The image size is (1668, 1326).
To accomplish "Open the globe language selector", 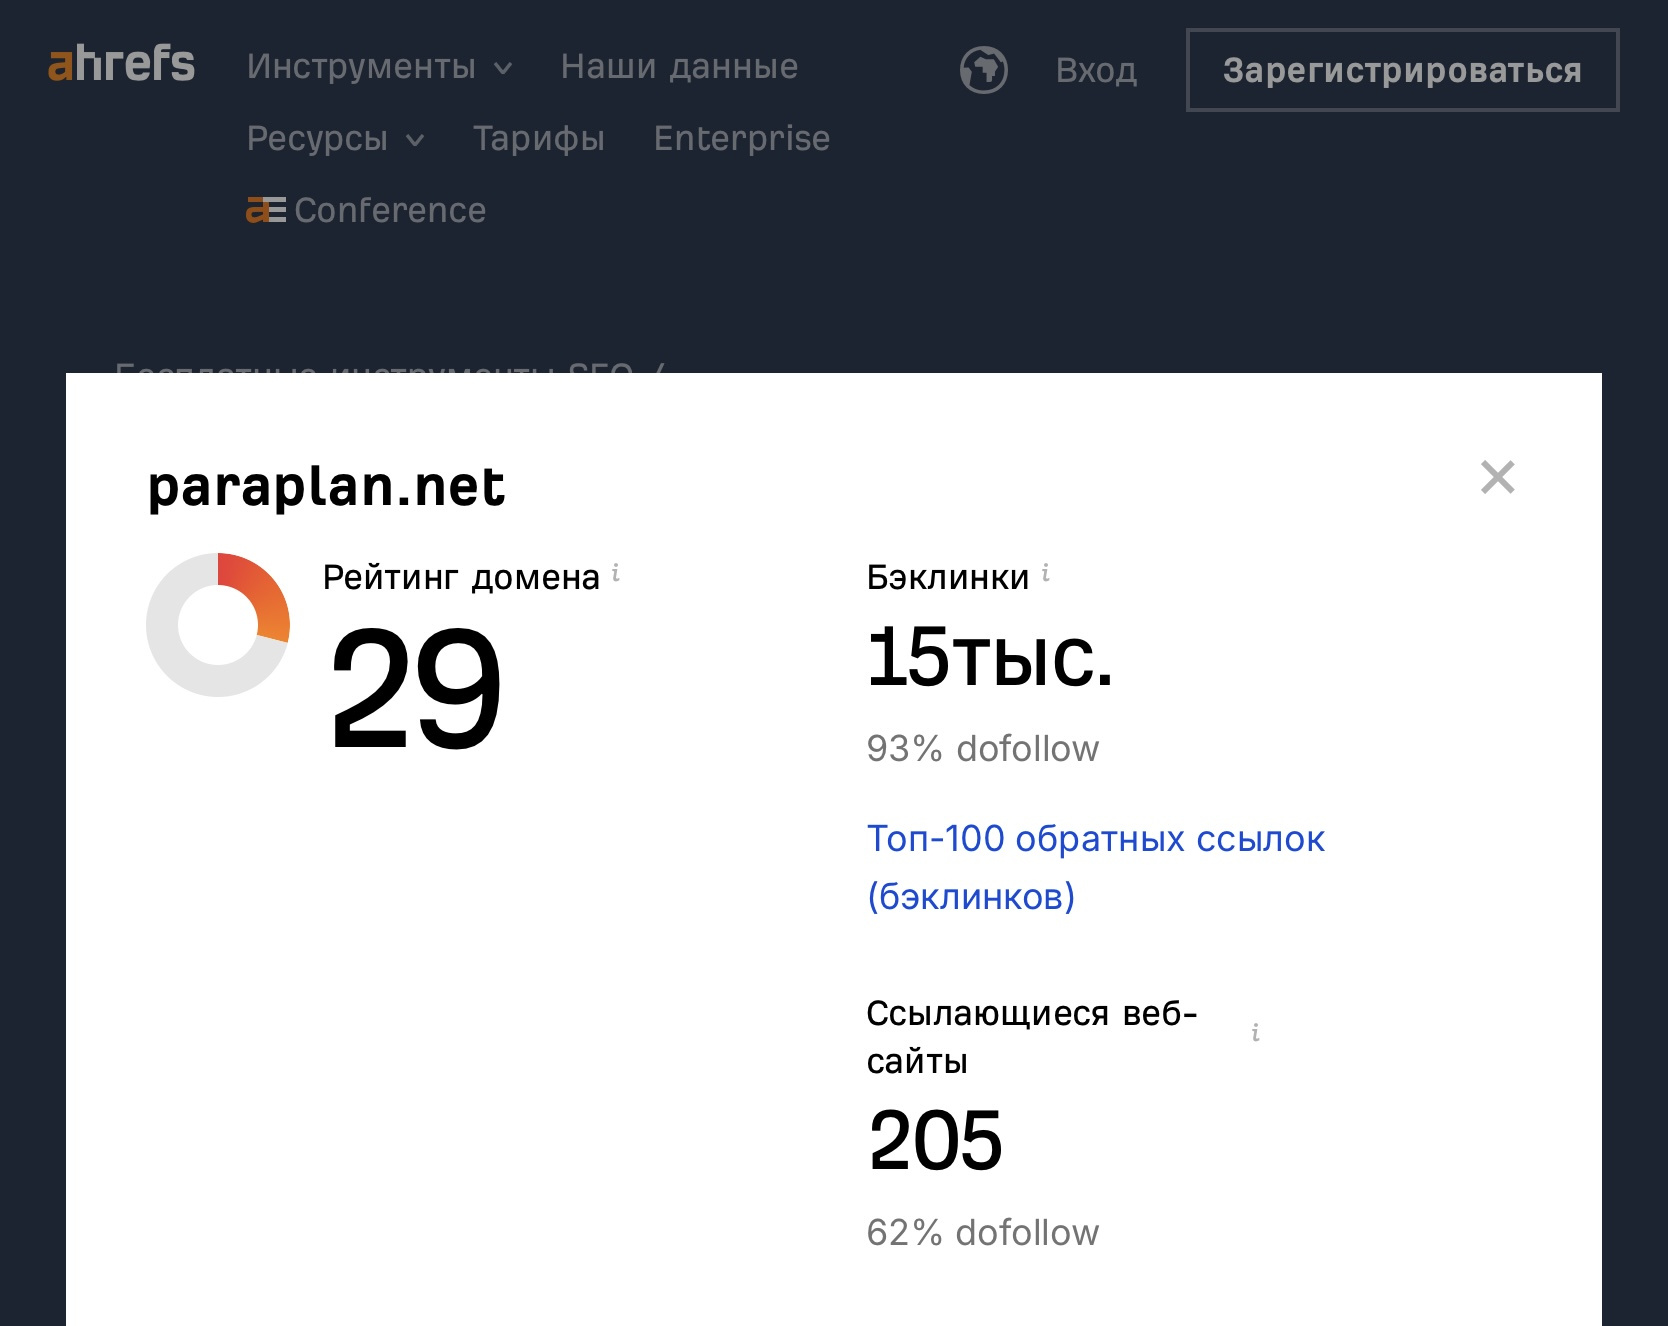I will [x=983, y=70].
